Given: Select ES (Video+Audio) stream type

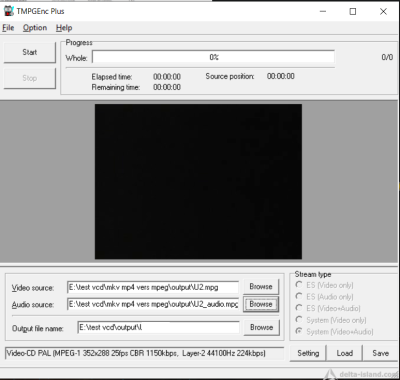Looking at the screenshot, I should (328, 308).
